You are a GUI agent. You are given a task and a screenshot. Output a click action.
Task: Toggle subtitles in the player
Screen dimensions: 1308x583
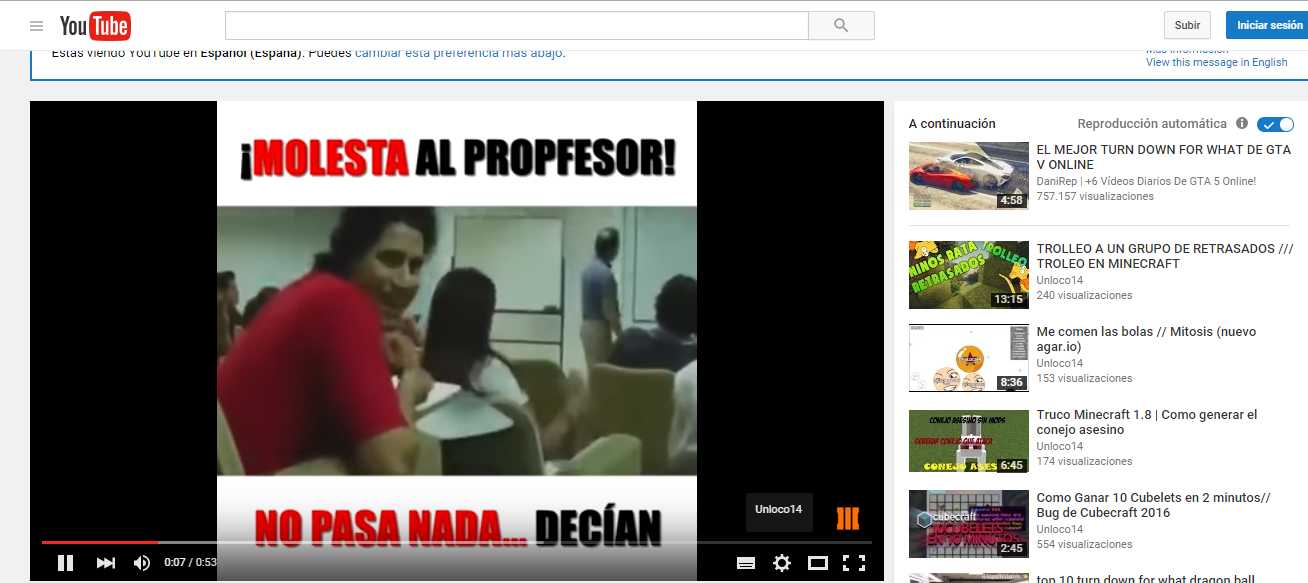click(x=745, y=563)
